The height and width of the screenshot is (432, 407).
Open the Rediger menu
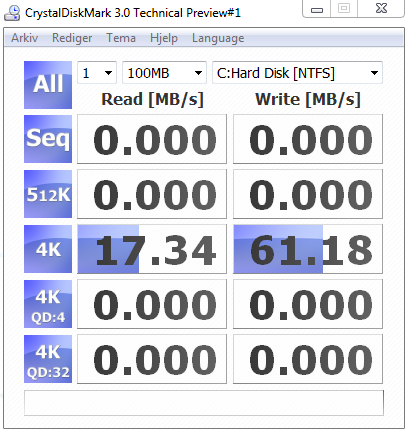pos(72,38)
